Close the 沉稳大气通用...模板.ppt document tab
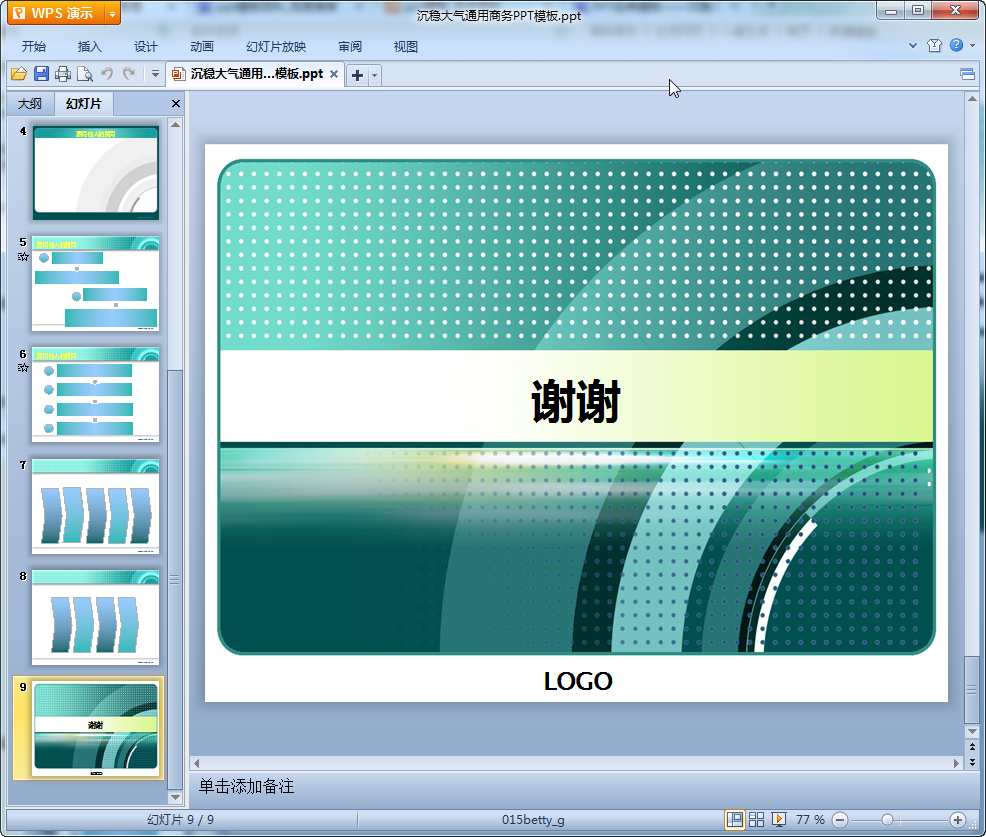The width and height of the screenshot is (986, 837). pos(334,74)
